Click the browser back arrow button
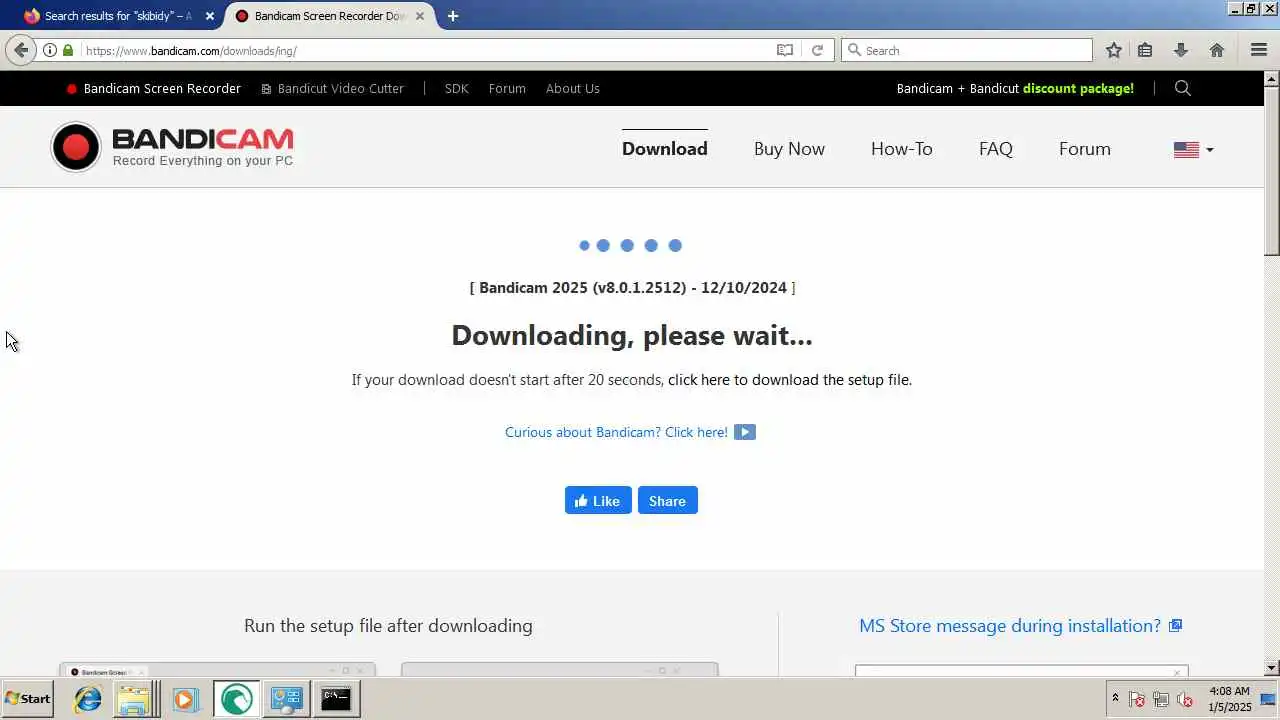 [x=21, y=50]
